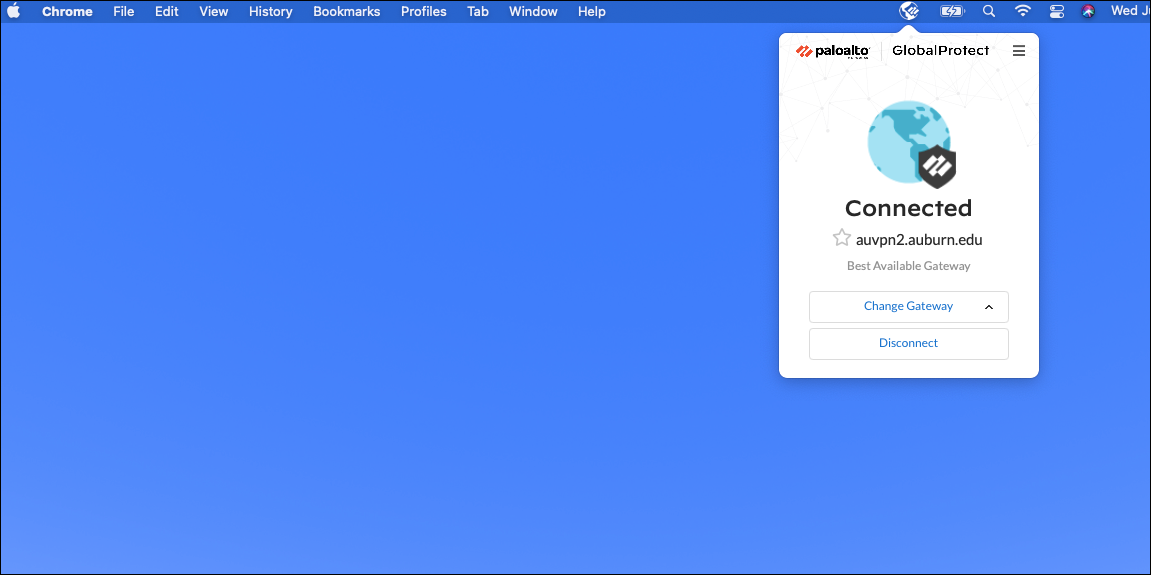1151x575 pixels.
Task: Open the Tab menu
Action: point(478,12)
